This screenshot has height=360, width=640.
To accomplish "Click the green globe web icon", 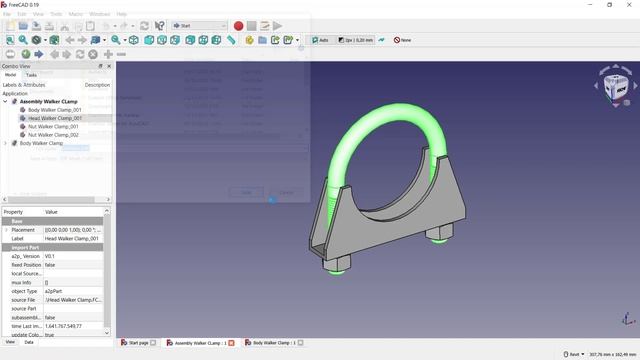I will point(26,54).
